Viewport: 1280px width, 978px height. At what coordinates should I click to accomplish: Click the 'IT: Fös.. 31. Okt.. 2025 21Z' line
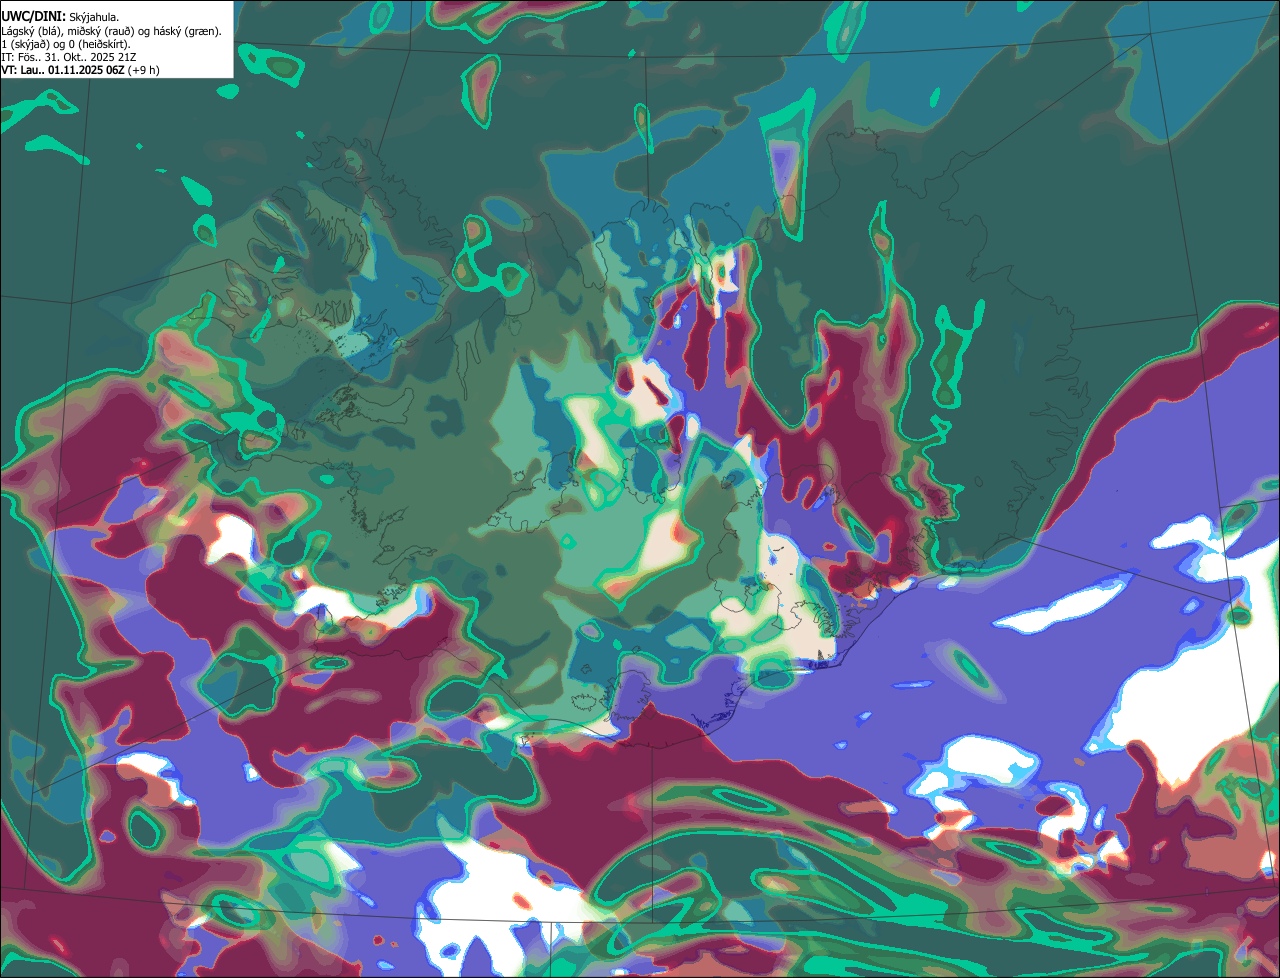pos(69,57)
